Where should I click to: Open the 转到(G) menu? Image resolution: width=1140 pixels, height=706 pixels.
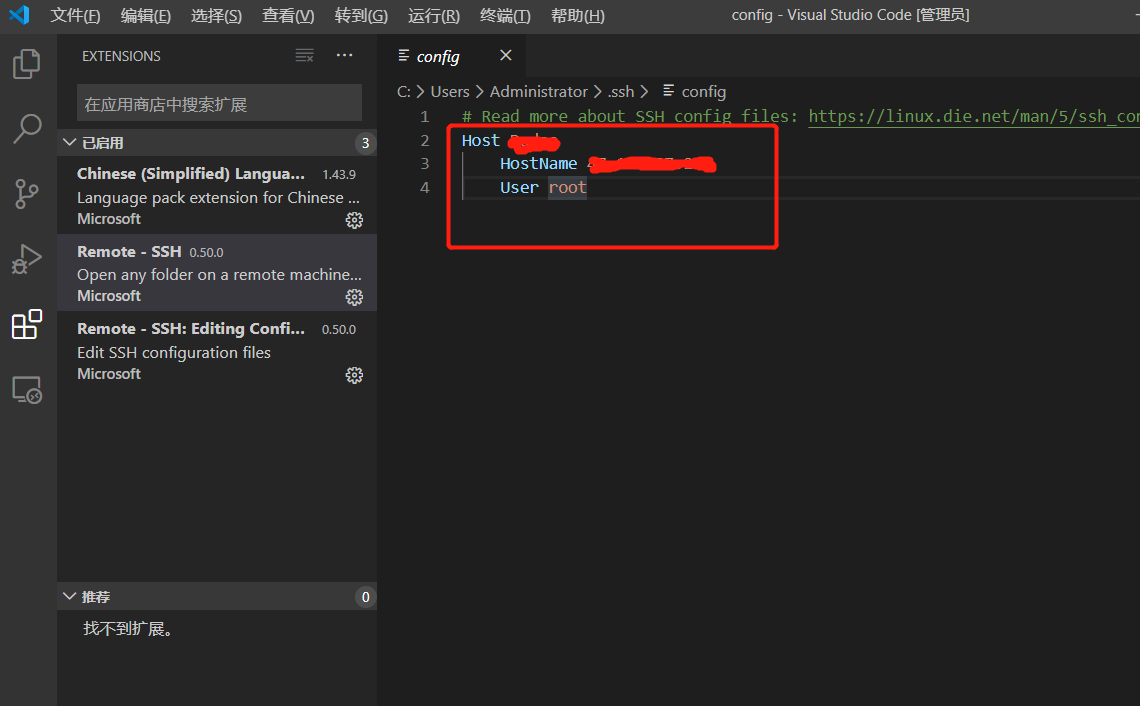click(361, 15)
